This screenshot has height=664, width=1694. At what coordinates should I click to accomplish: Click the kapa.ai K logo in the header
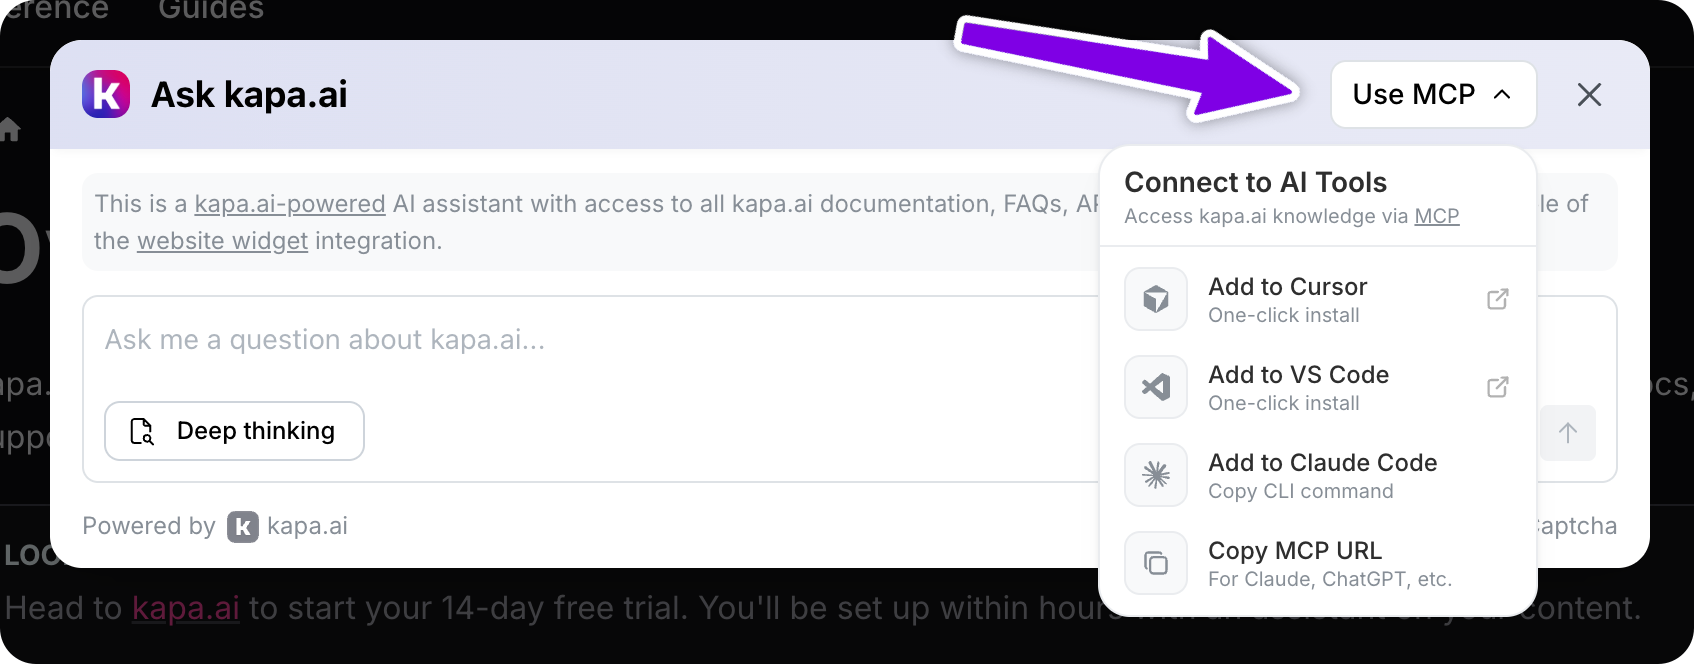106,94
